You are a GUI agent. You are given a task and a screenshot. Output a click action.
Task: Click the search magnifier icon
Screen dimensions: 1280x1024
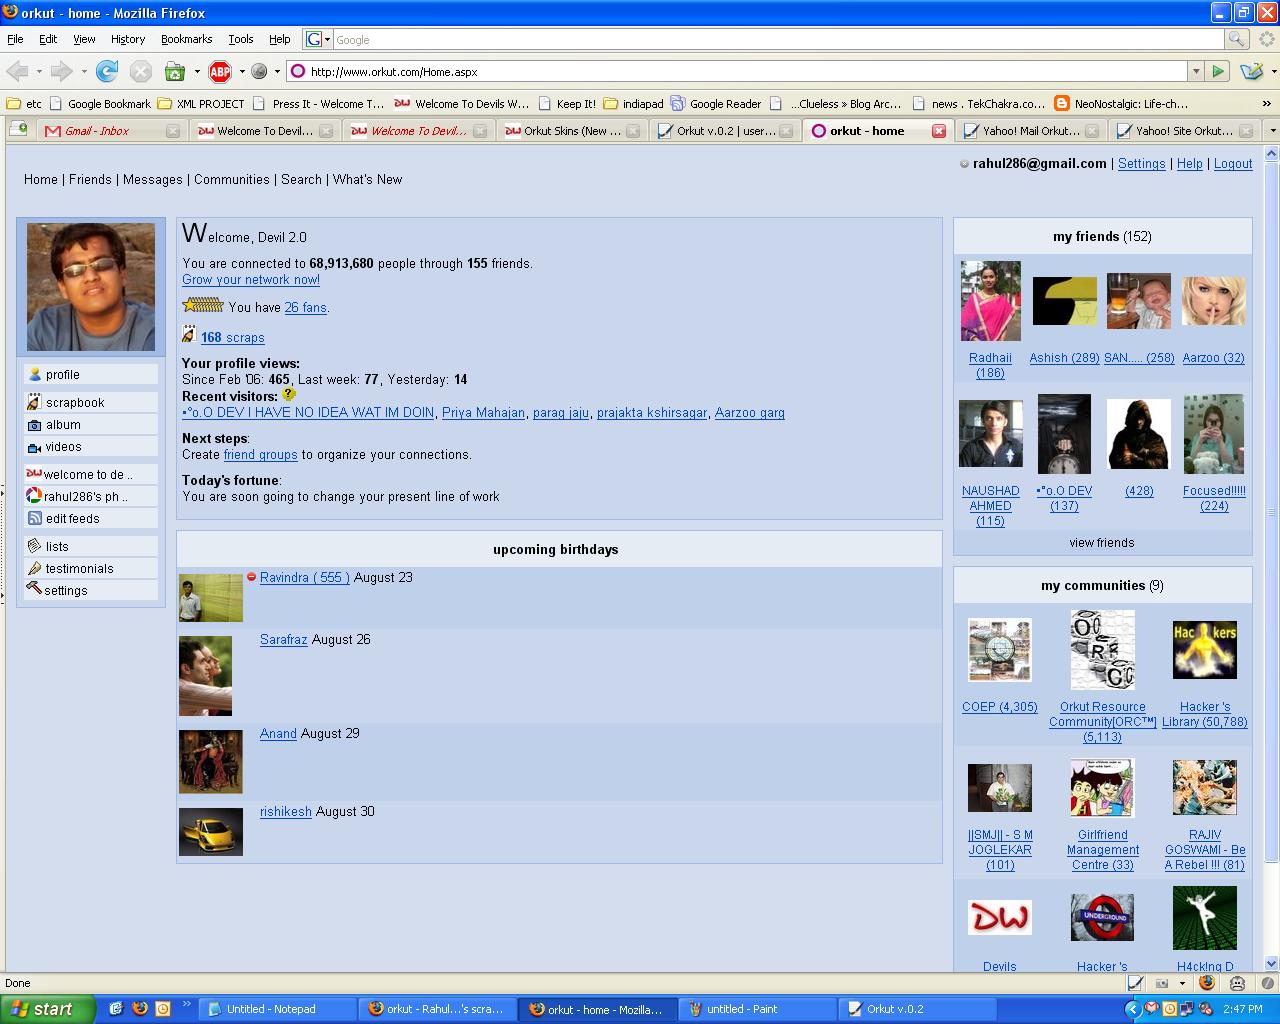tap(1237, 39)
